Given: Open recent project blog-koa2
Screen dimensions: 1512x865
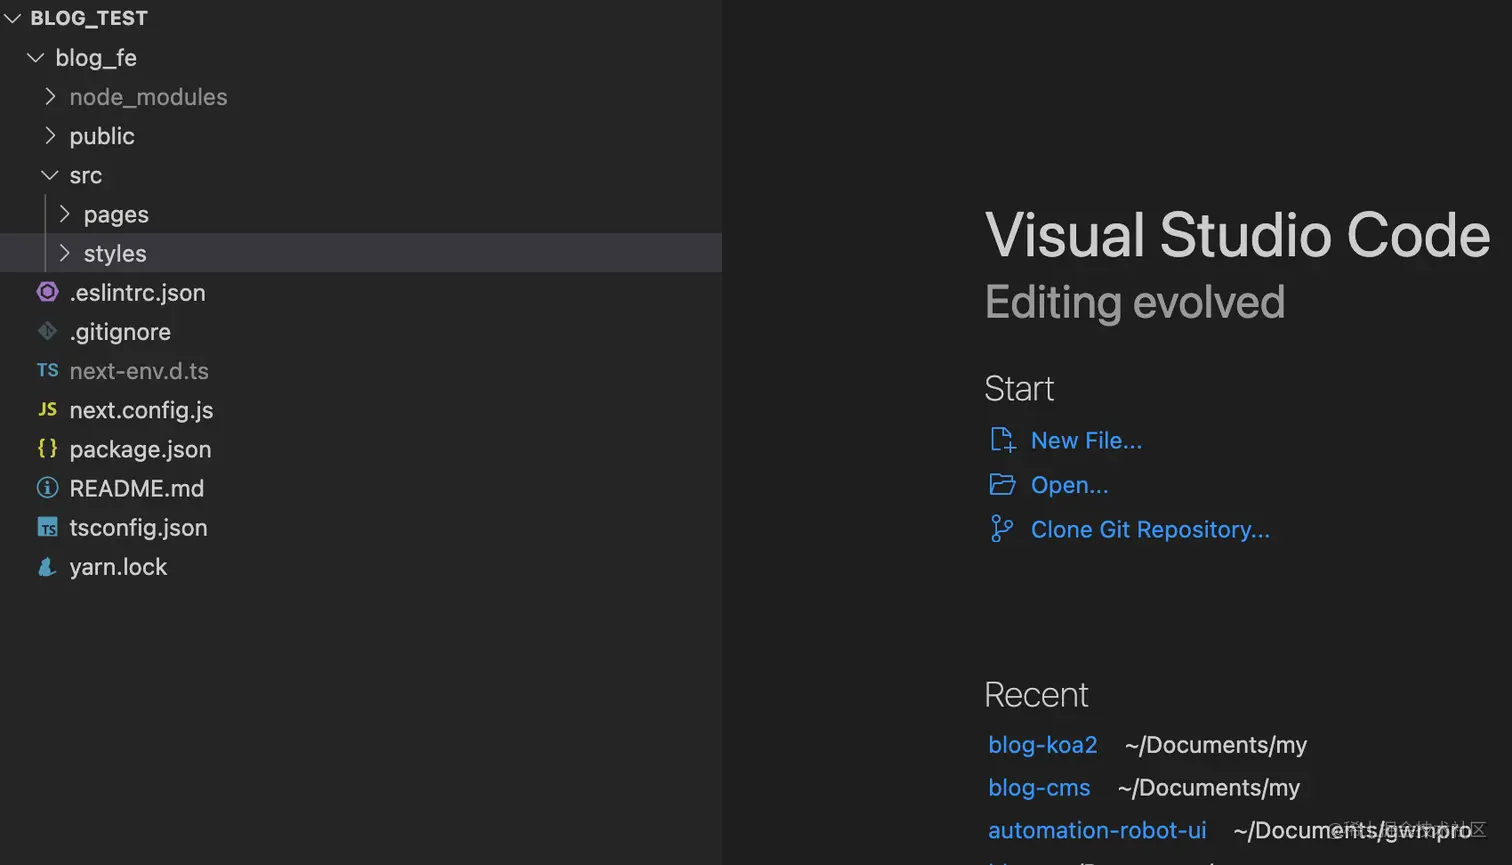Looking at the screenshot, I should pyautogui.click(x=1042, y=745).
